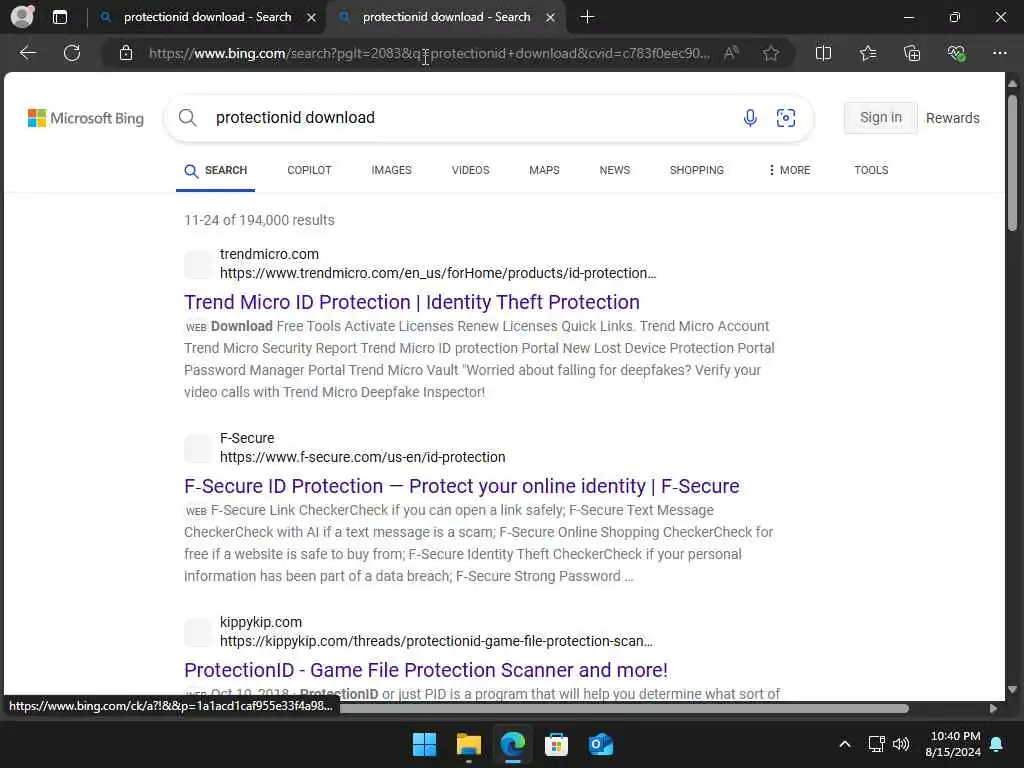Click the search magnifier icon in Bing box

(x=187, y=118)
